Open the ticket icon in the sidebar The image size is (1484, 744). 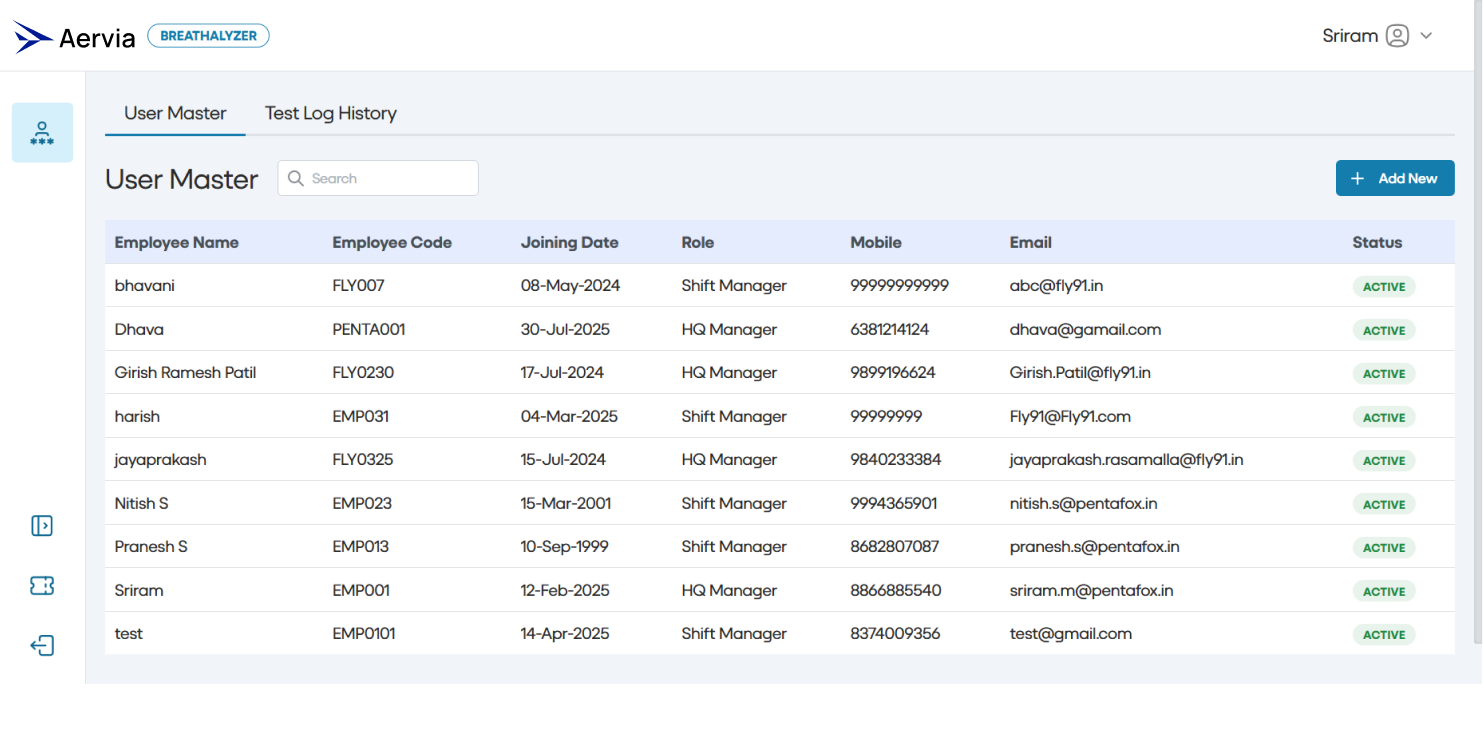pos(41,585)
